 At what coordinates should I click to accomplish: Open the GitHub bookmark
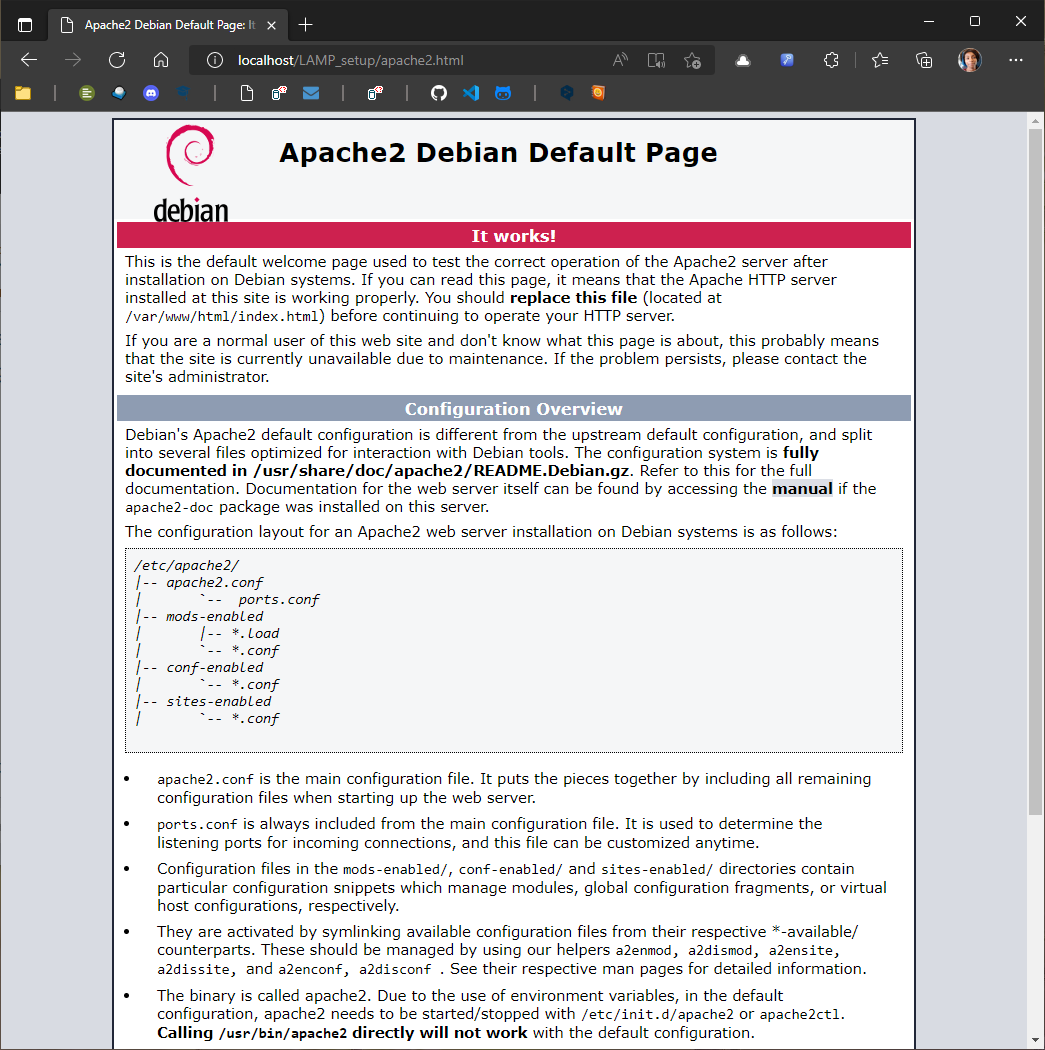tap(438, 93)
